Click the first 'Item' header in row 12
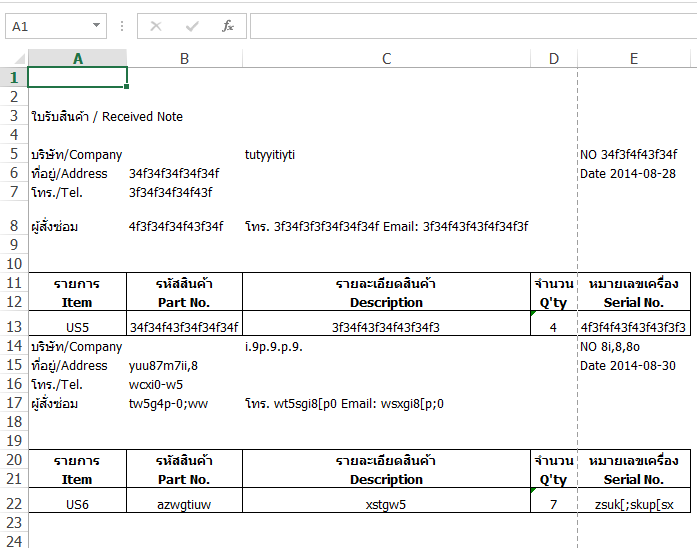 click(77, 303)
